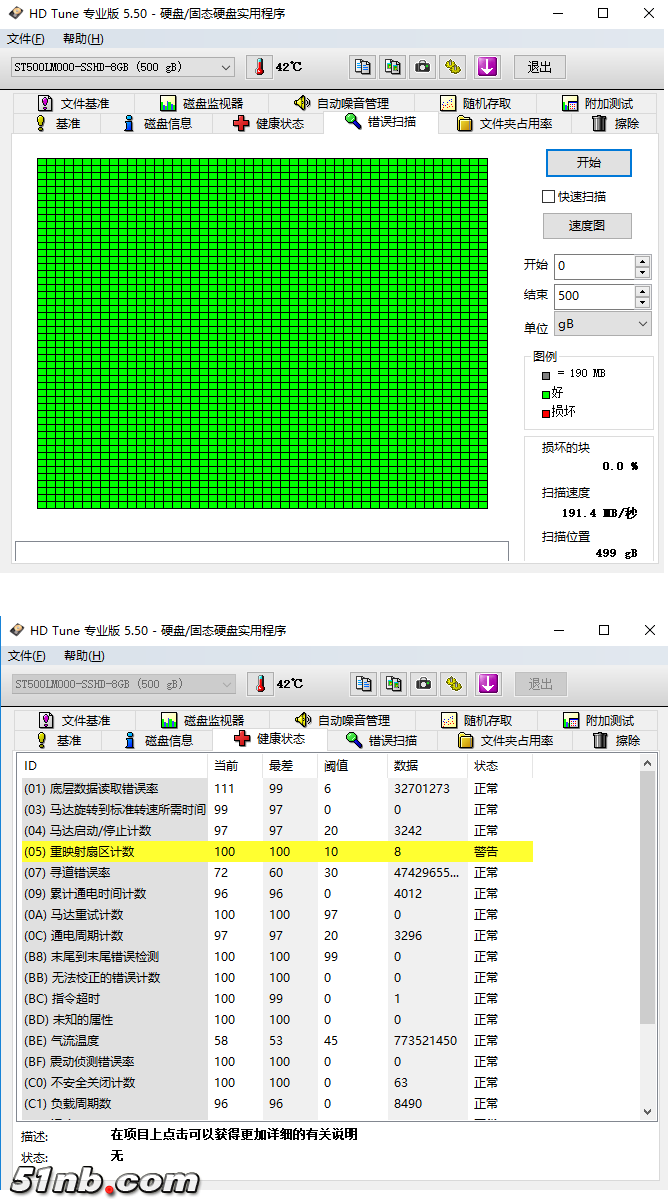The width and height of the screenshot is (668, 1204).
Task: Select row (C0) 不安全关闭计数
Action: 277,1082
